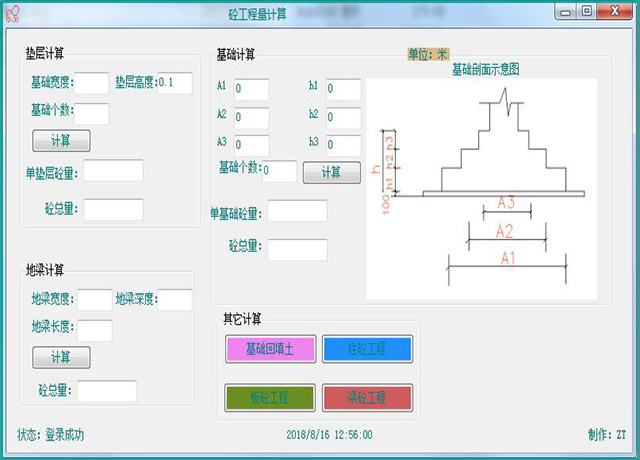Click the 制作: ZT credit text

(607, 435)
